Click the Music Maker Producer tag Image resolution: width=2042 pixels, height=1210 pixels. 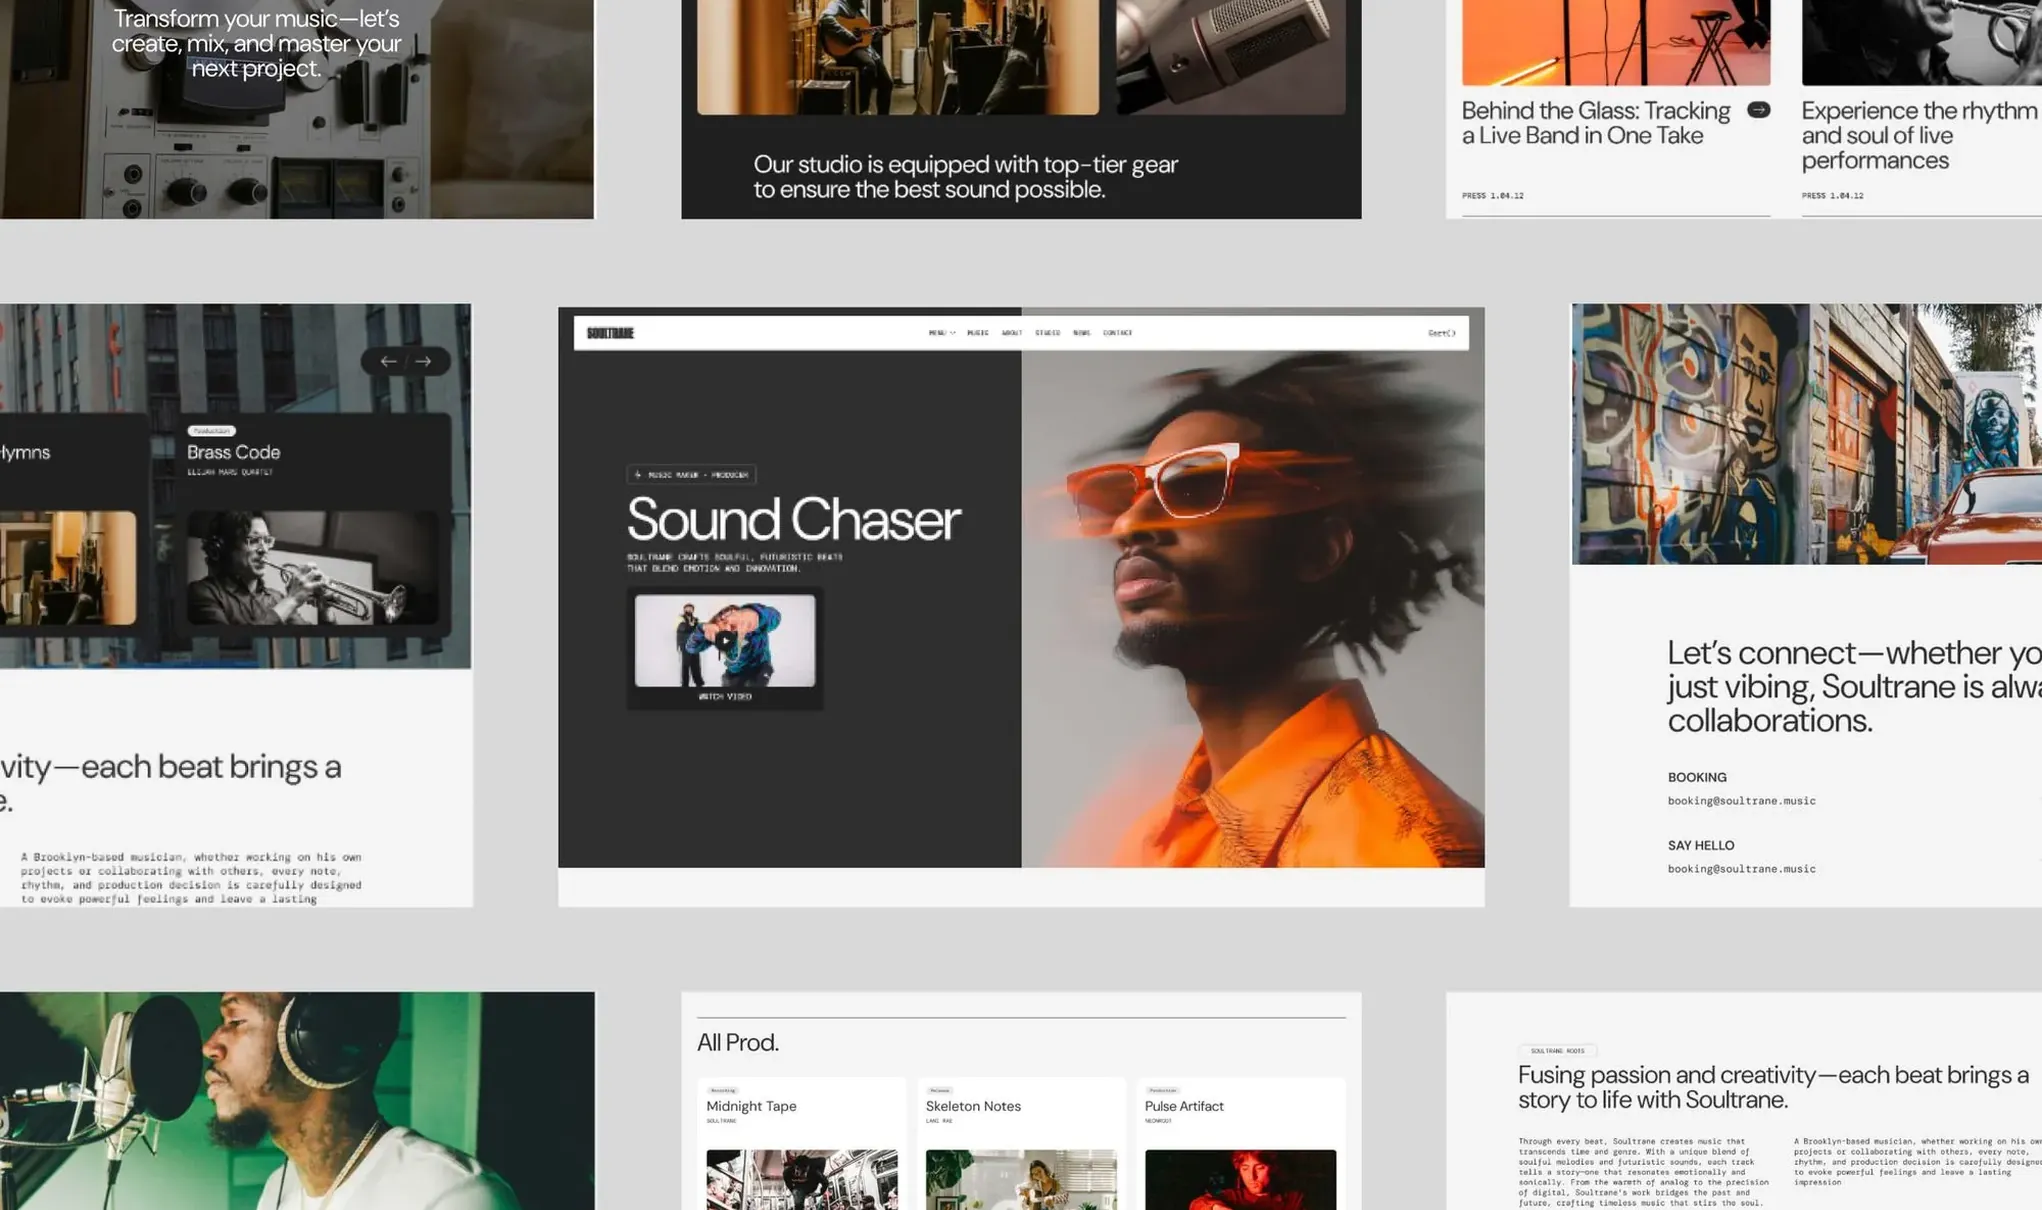pyautogui.click(x=691, y=475)
